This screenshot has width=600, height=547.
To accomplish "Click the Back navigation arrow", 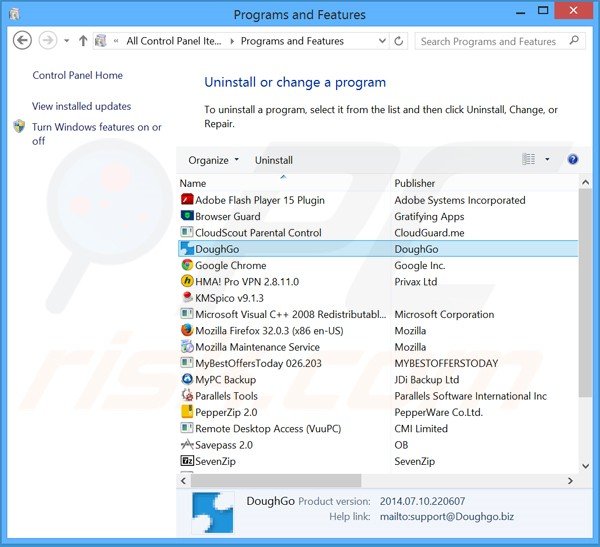I will [x=22, y=40].
